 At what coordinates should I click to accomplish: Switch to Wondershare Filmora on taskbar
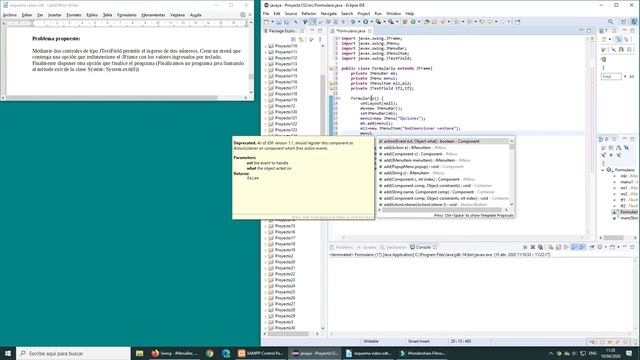pyautogui.click(x=422, y=353)
